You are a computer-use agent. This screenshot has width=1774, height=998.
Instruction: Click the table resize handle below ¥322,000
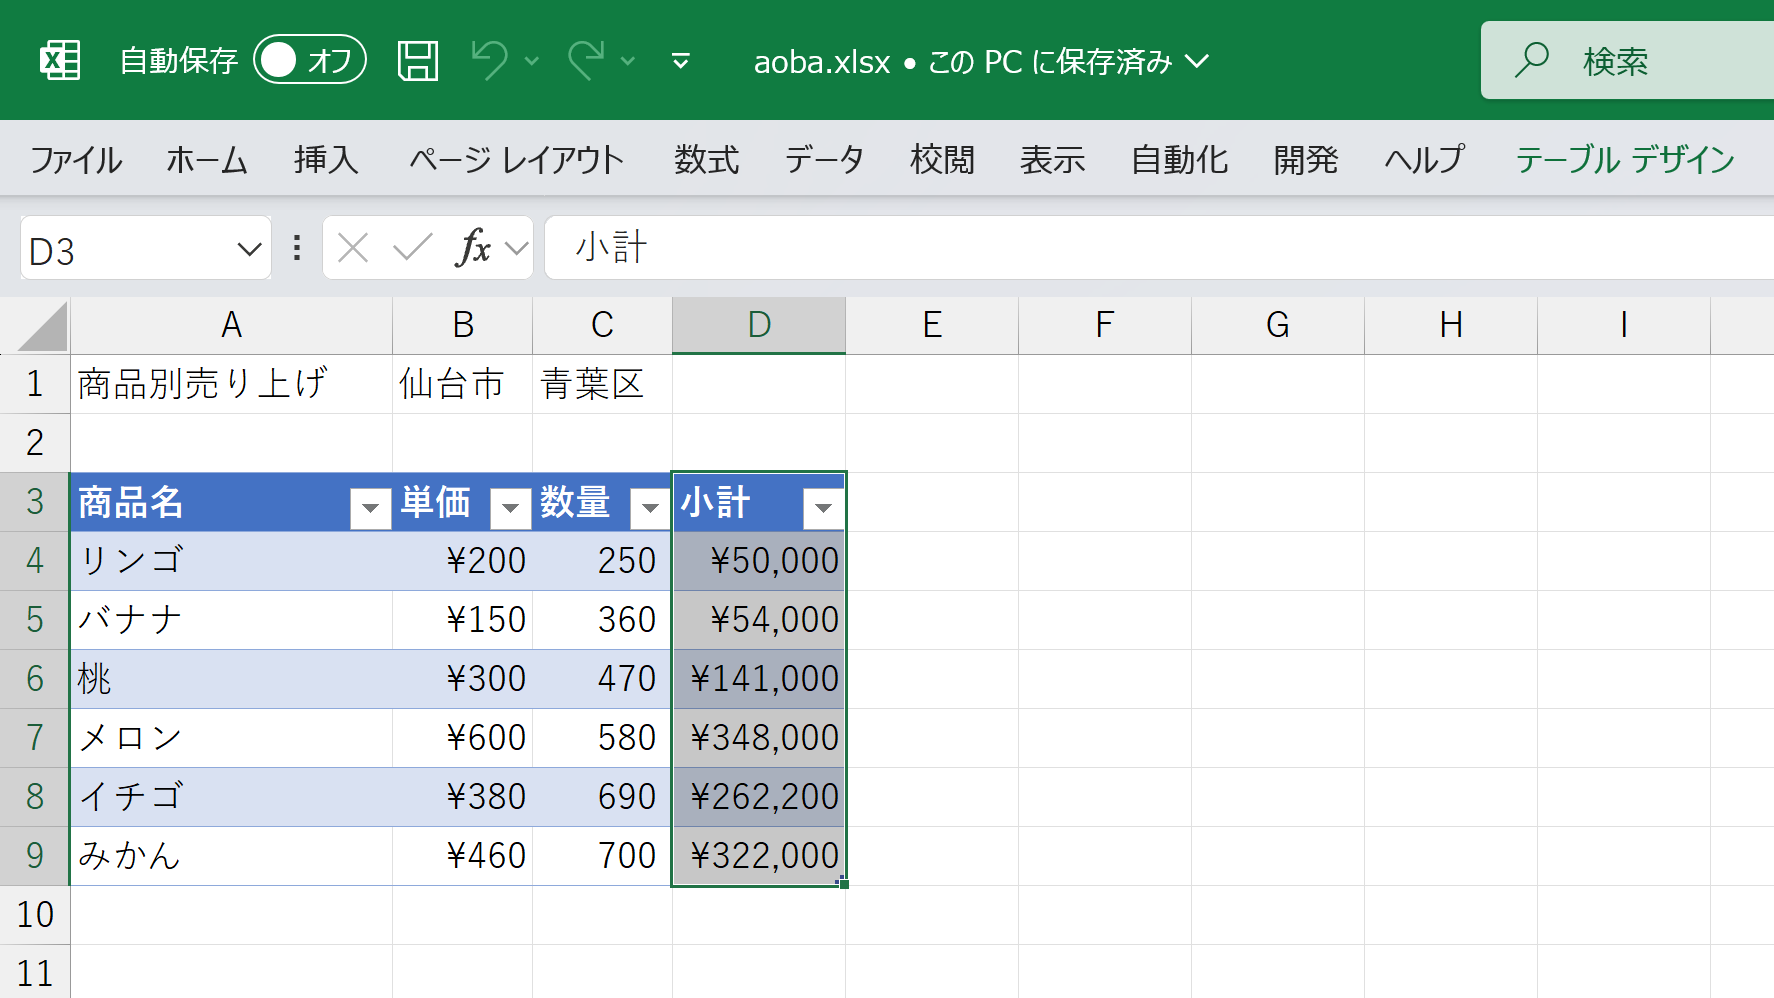click(x=843, y=883)
